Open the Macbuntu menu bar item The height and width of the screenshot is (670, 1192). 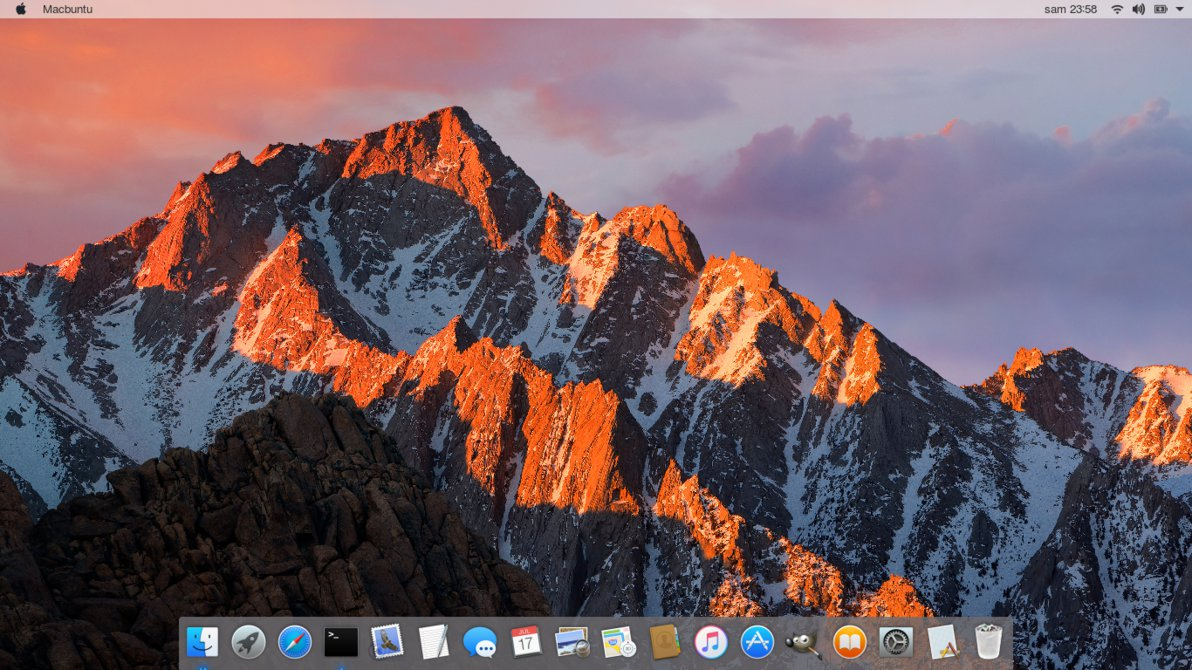[x=68, y=9]
